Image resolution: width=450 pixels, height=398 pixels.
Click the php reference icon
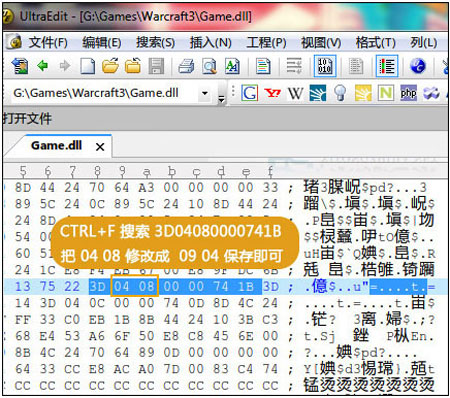(x=408, y=93)
